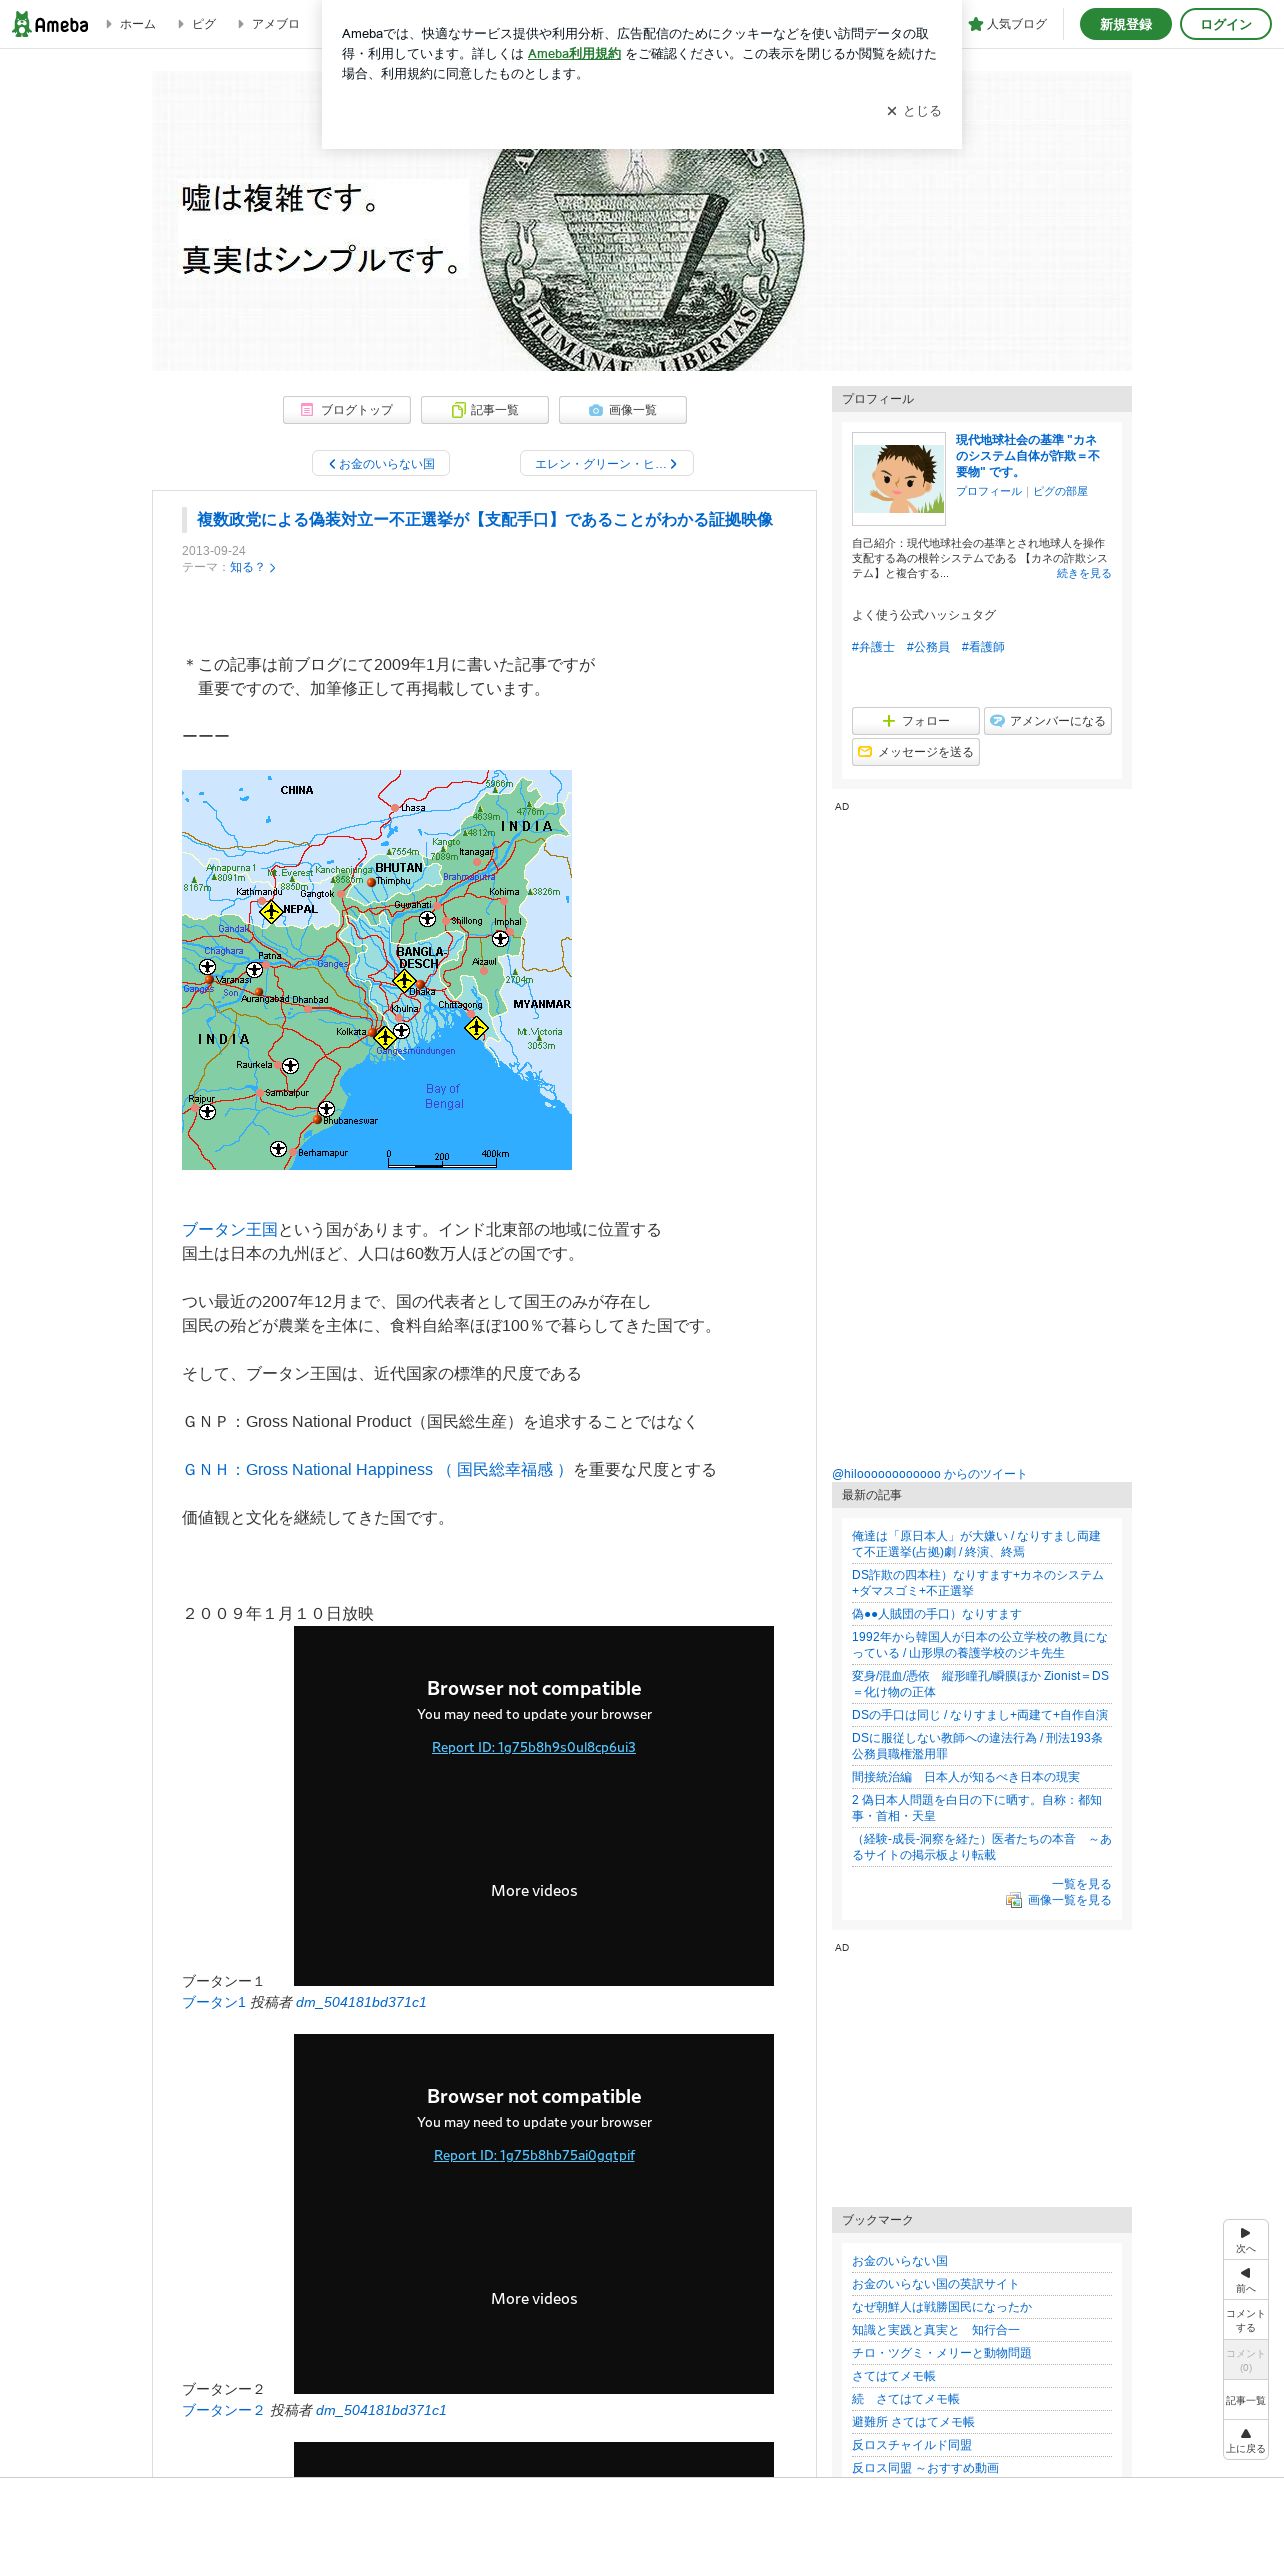Close the cookie notice with とじる
Viewport: 1284px width, 2568px height.
[x=914, y=111]
